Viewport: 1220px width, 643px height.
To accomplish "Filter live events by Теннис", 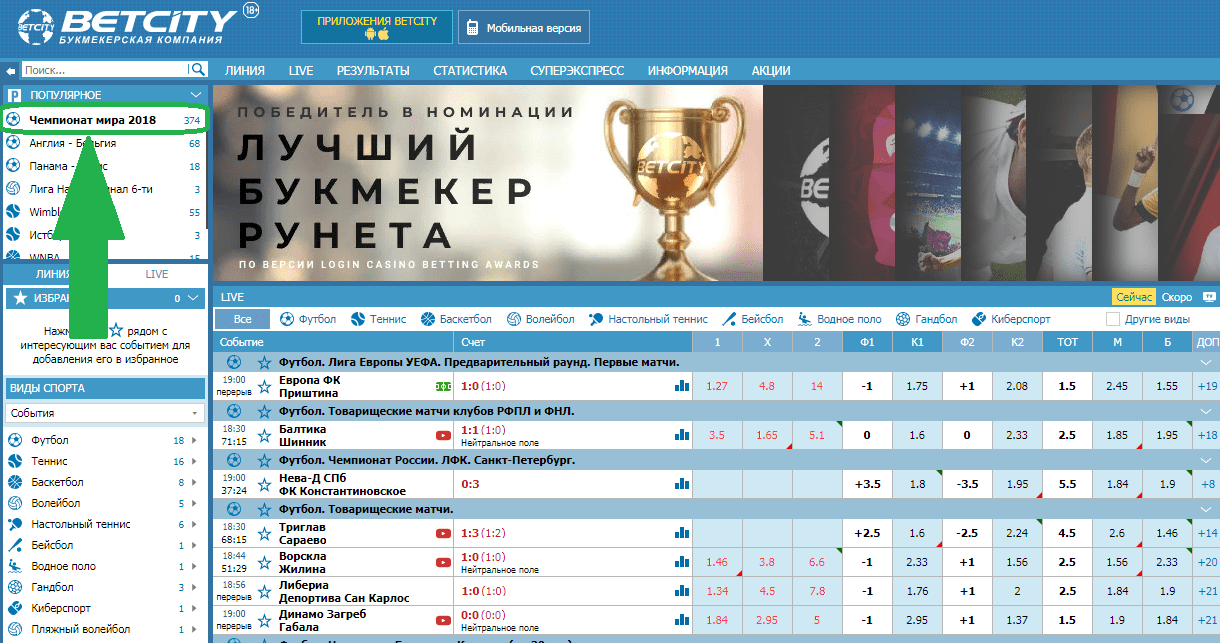I will (x=378, y=319).
